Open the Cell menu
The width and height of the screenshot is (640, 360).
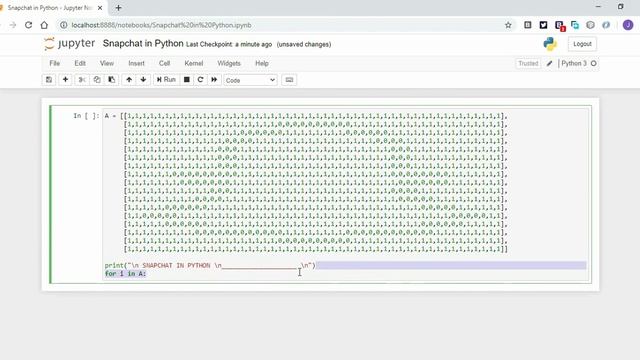(164, 63)
